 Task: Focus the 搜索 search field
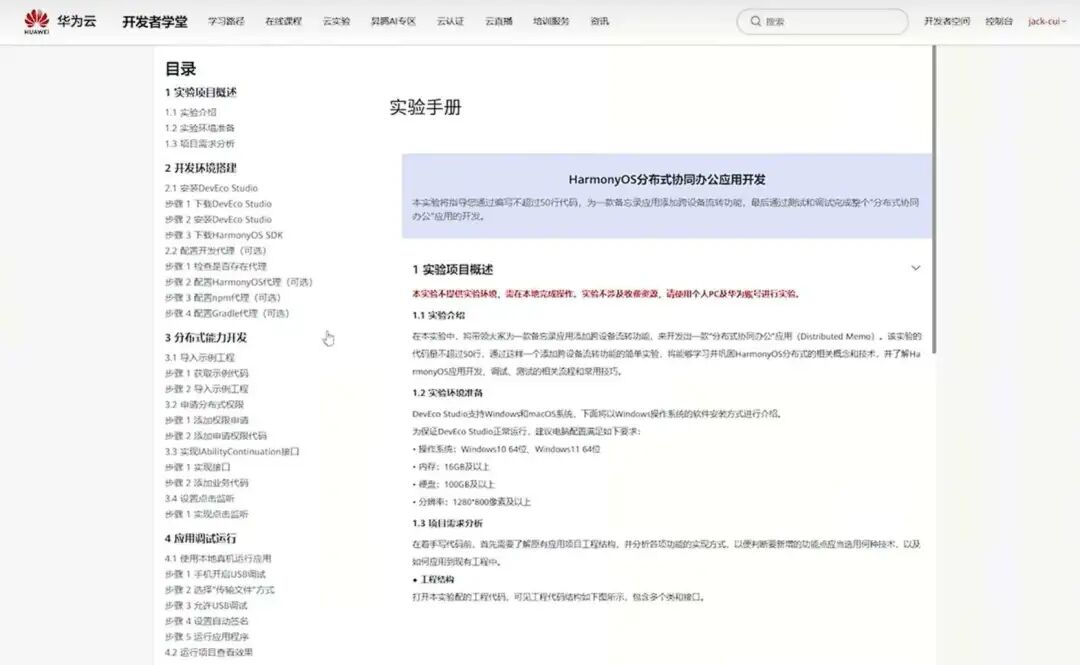(x=822, y=21)
